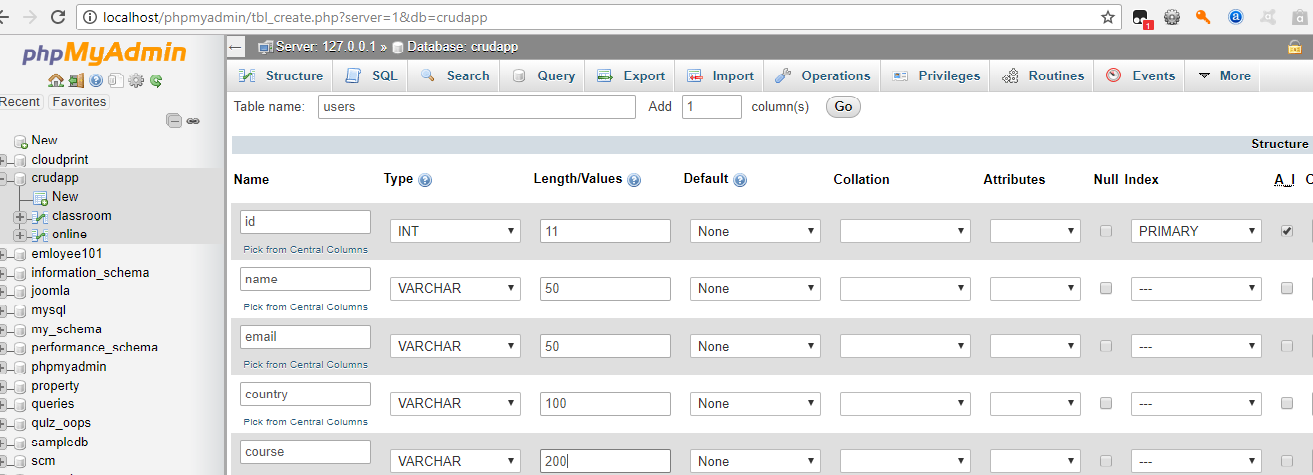1313x475 pixels.
Task: Uncheck the A_I checkbox for id column
Action: coord(1287,231)
